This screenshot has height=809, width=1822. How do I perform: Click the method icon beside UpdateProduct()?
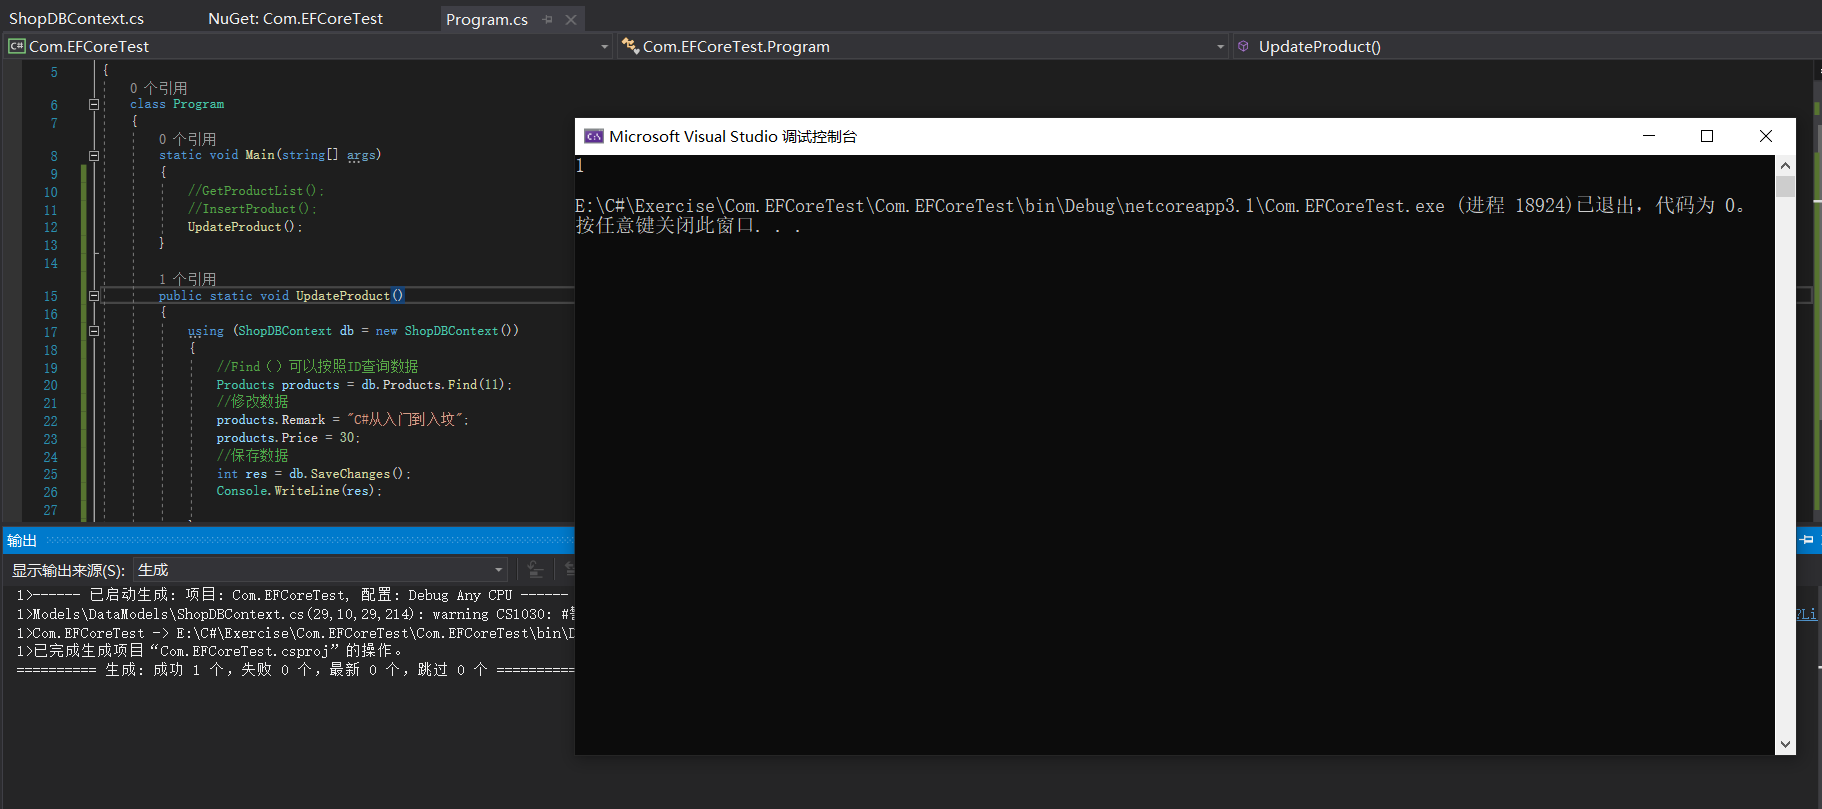coord(1243,46)
